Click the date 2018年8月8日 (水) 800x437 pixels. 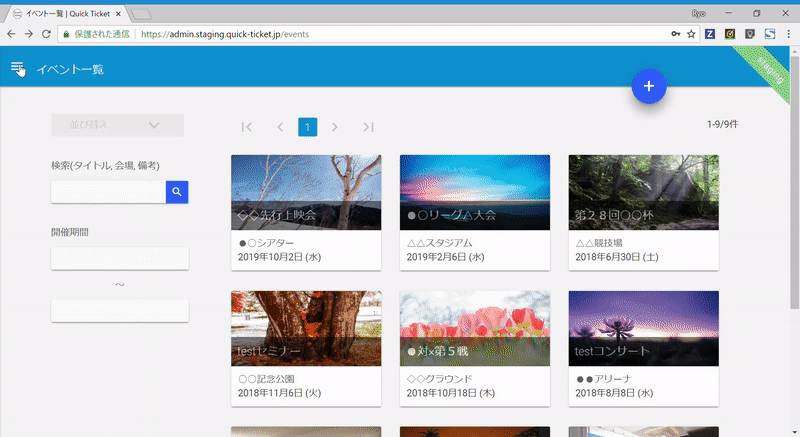614,393
